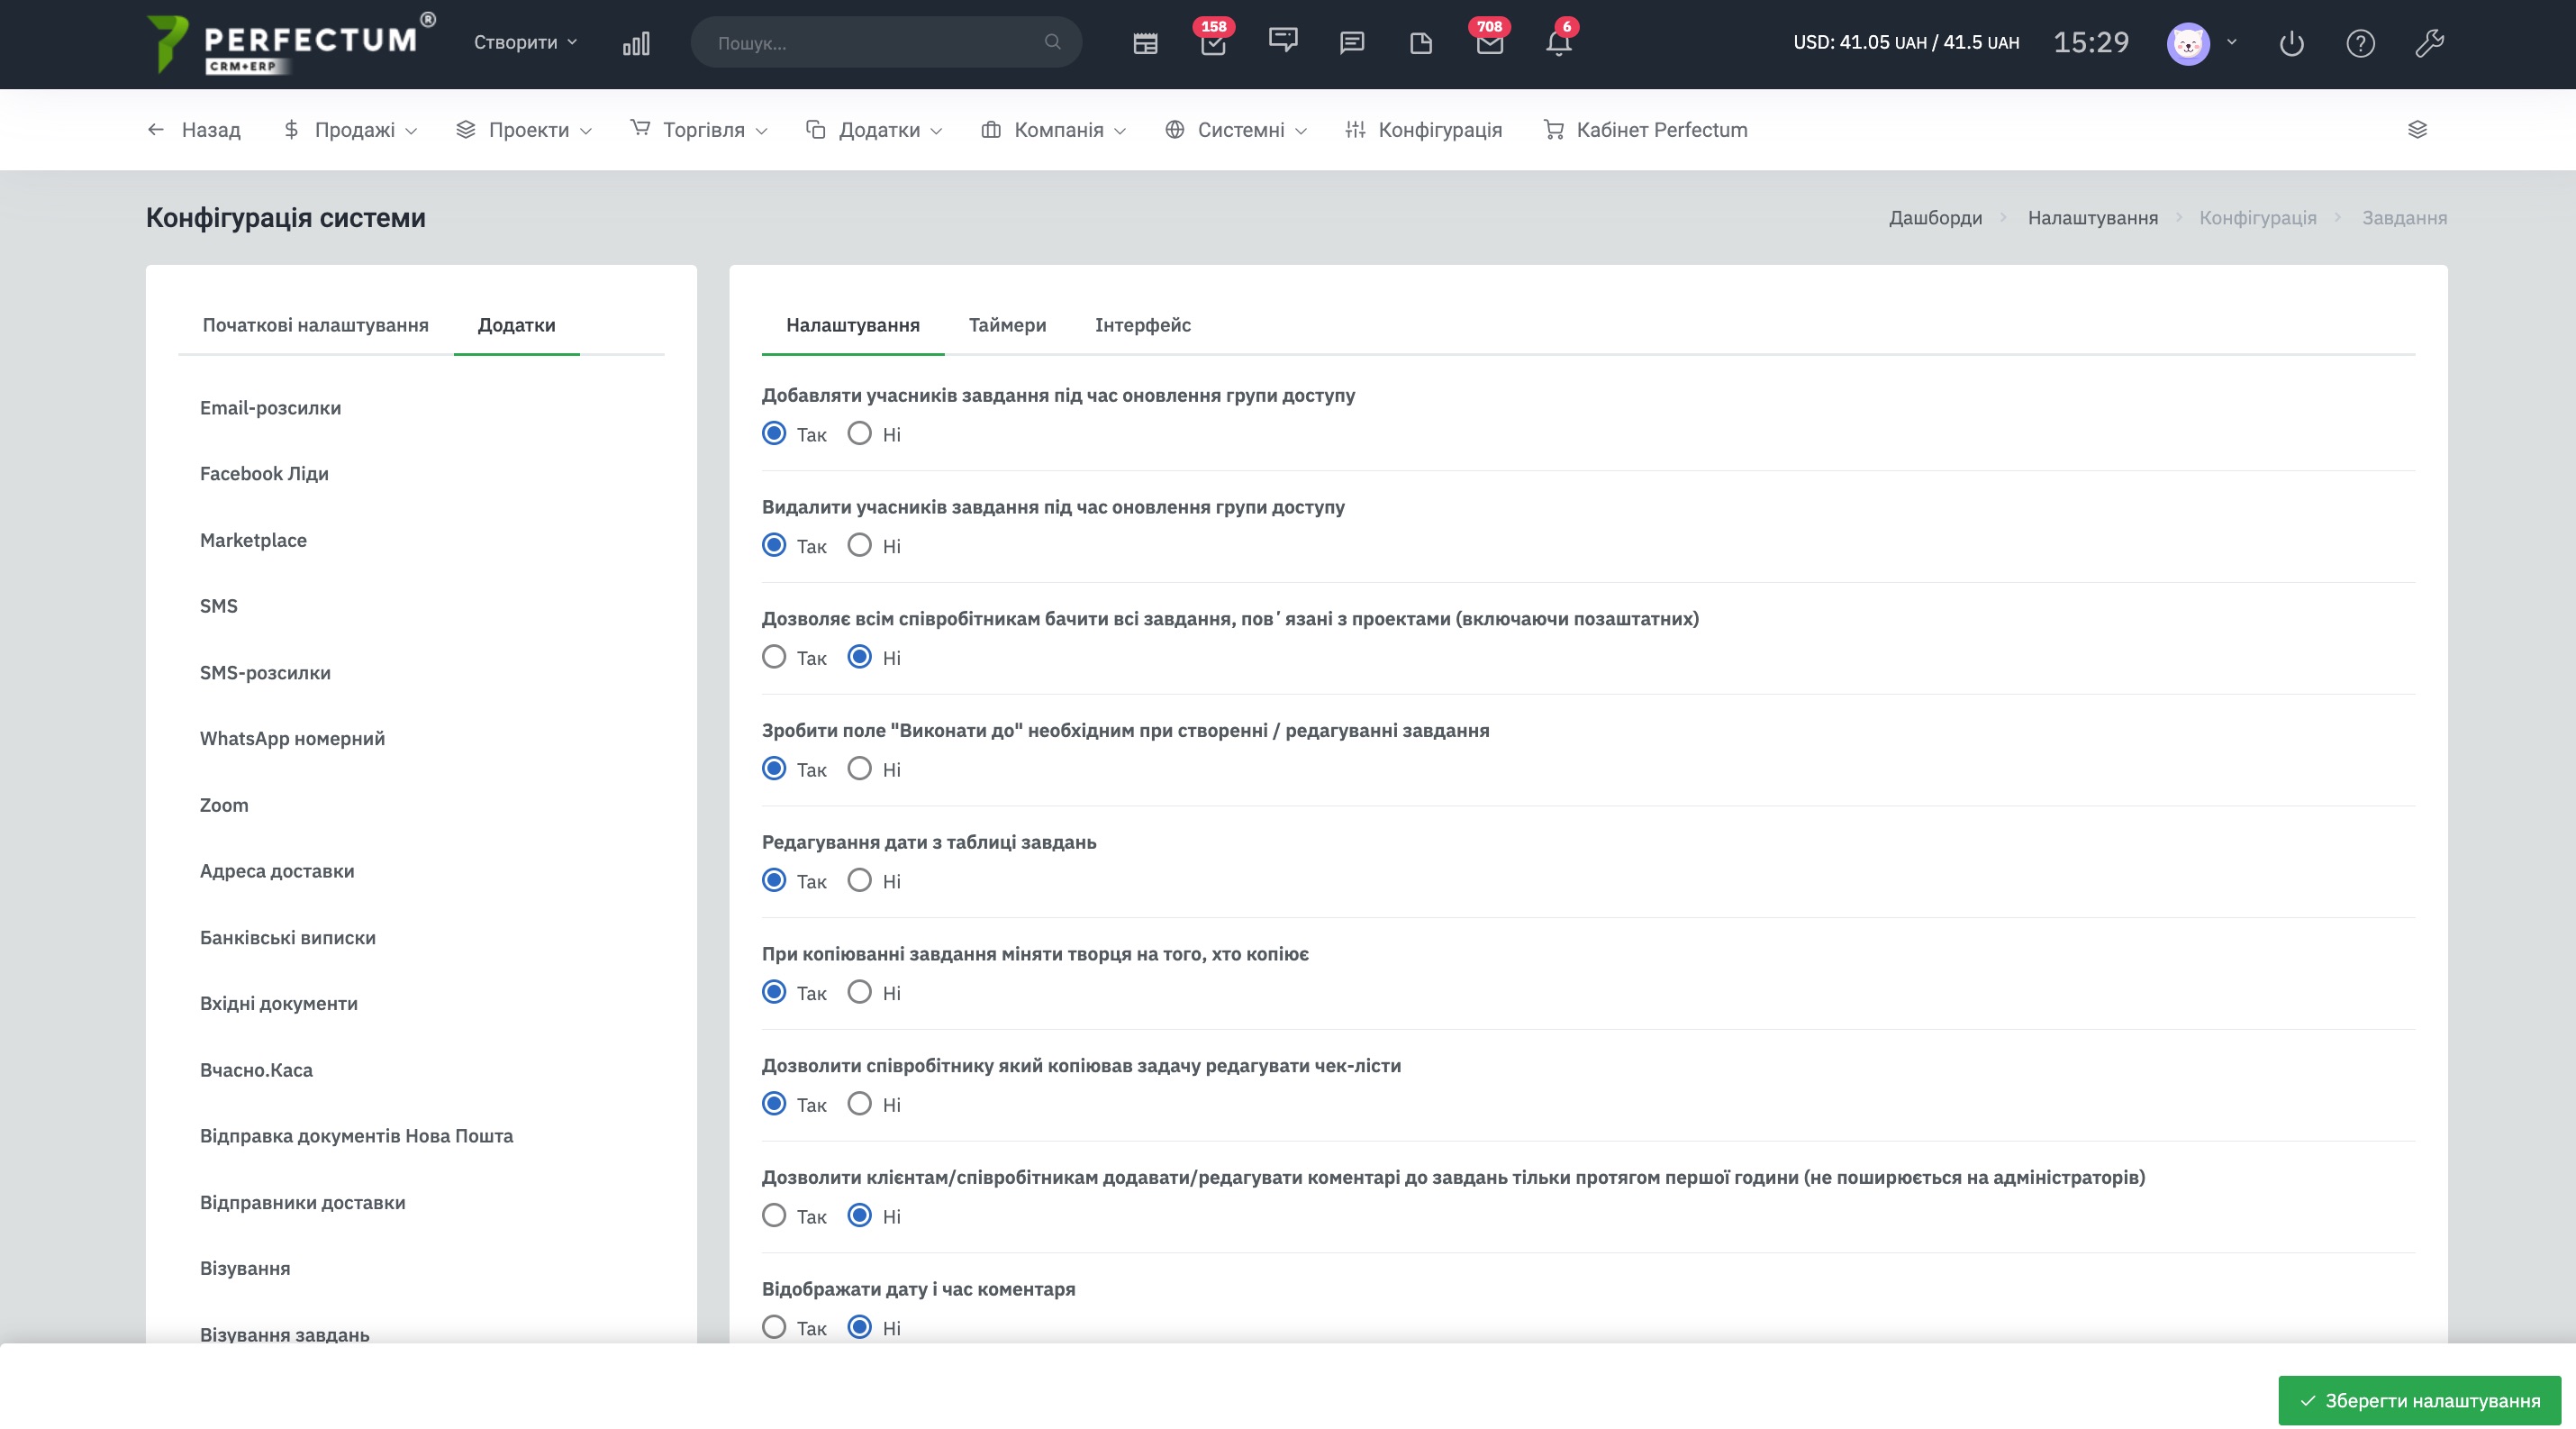Select Так for comments only within first hour
This screenshot has height=1429, width=2576.
774,1216
